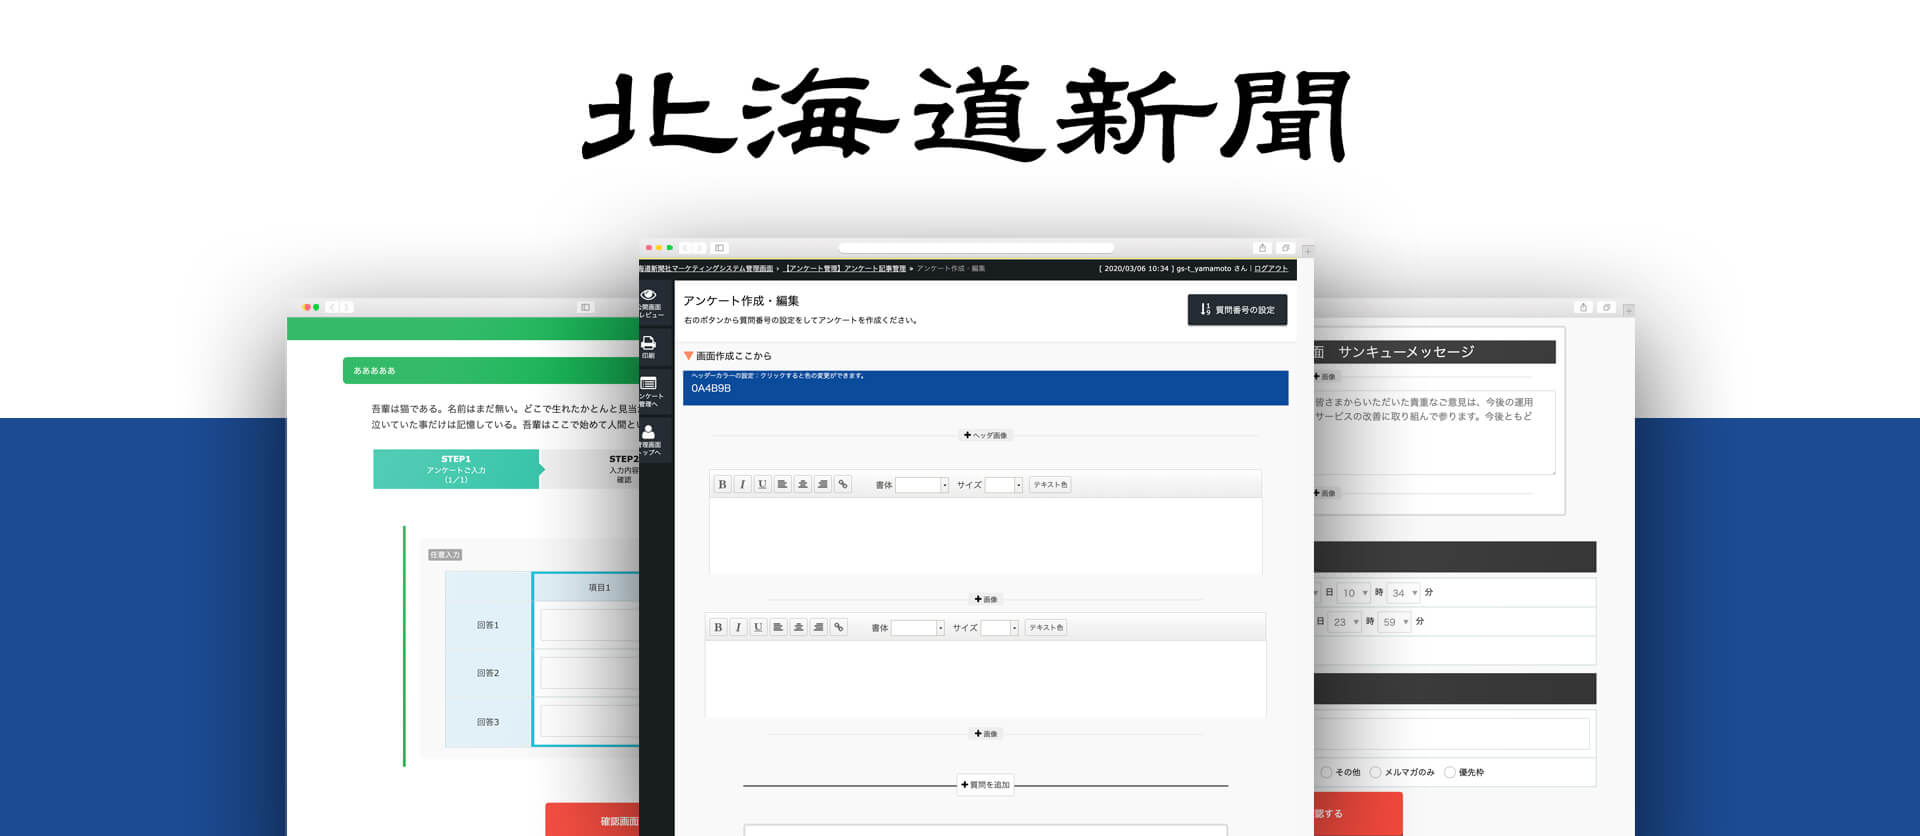The image size is (1920, 836).
Task: Toggle sidebar icon in center browser toolbar
Action: tap(719, 248)
